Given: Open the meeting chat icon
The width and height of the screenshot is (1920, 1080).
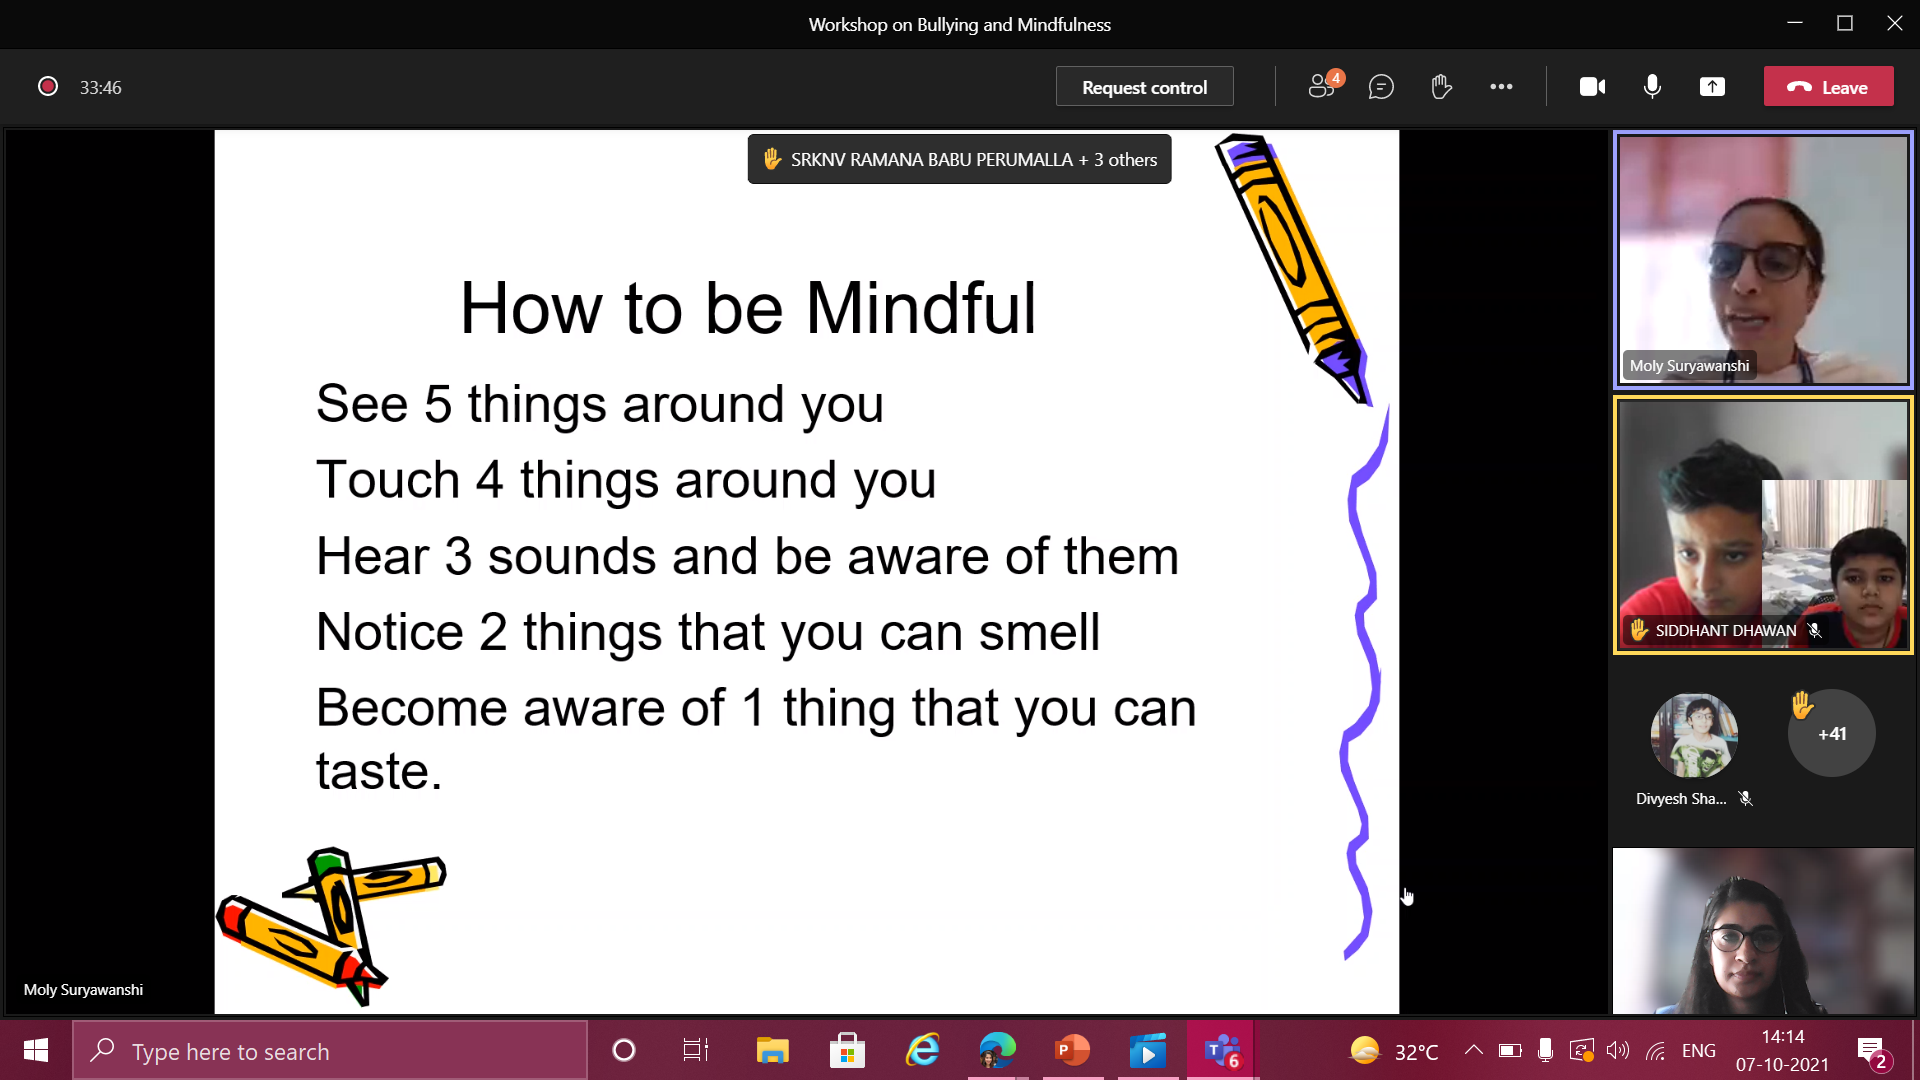Looking at the screenshot, I should point(1381,87).
